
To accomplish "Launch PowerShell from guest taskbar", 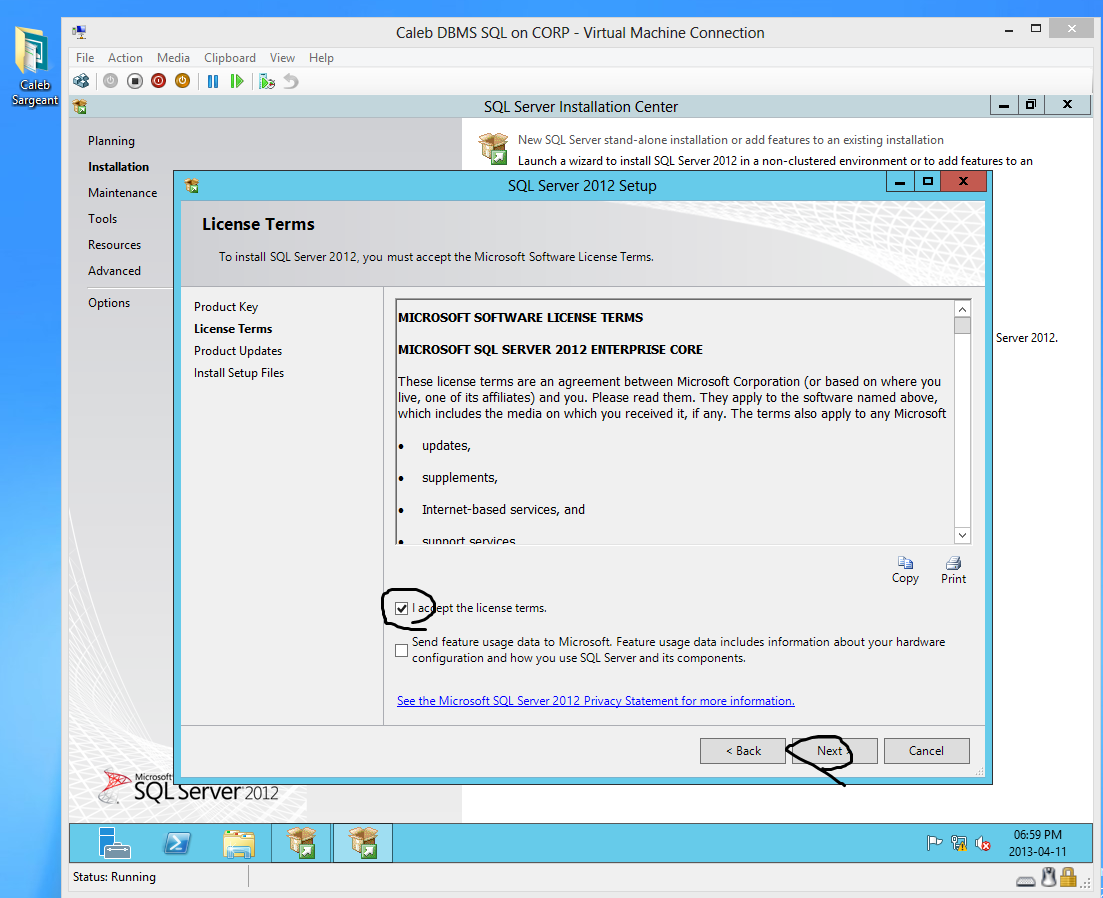I will point(177,842).
